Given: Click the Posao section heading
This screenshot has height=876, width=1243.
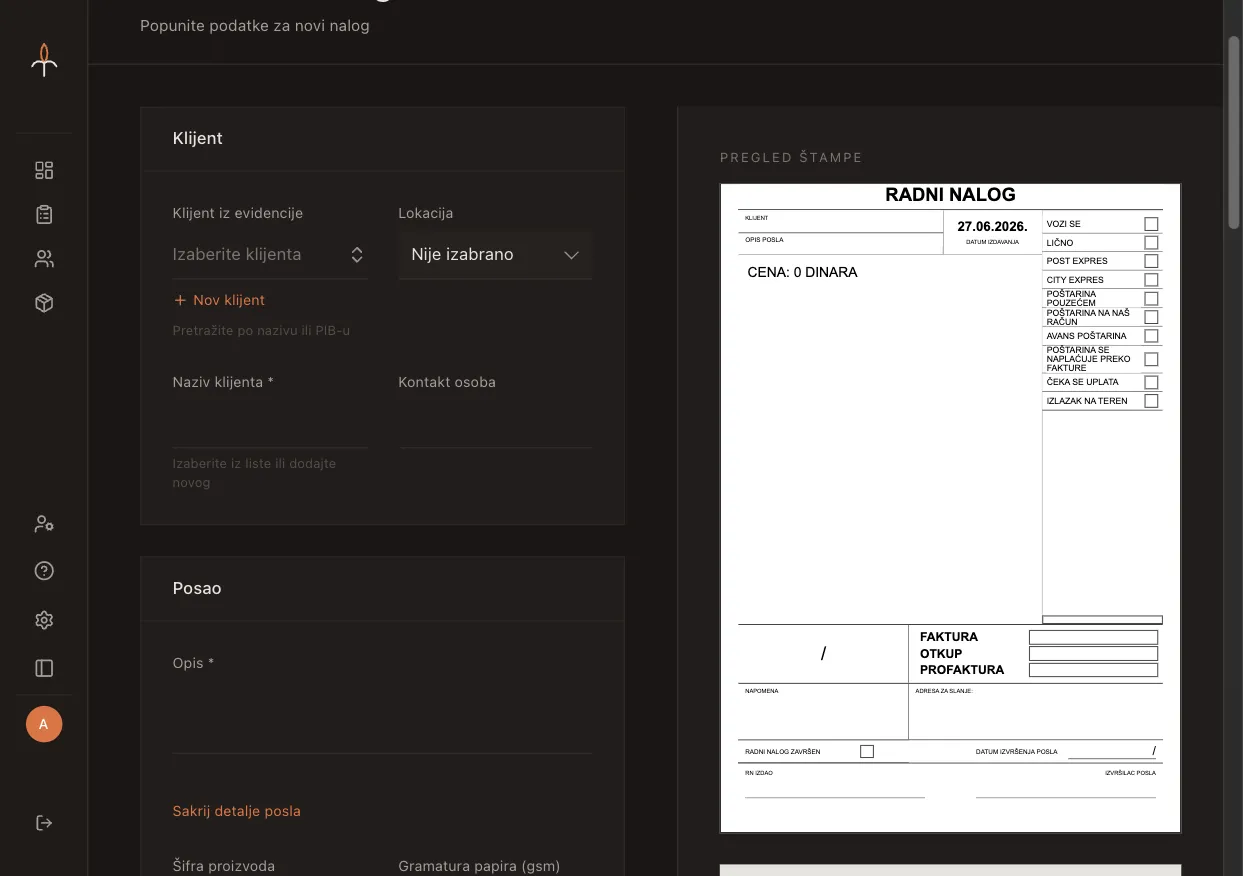Looking at the screenshot, I should pos(197,588).
